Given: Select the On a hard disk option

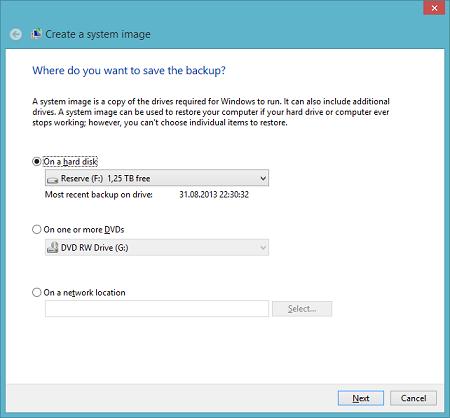Looking at the screenshot, I should pos(36,162).
